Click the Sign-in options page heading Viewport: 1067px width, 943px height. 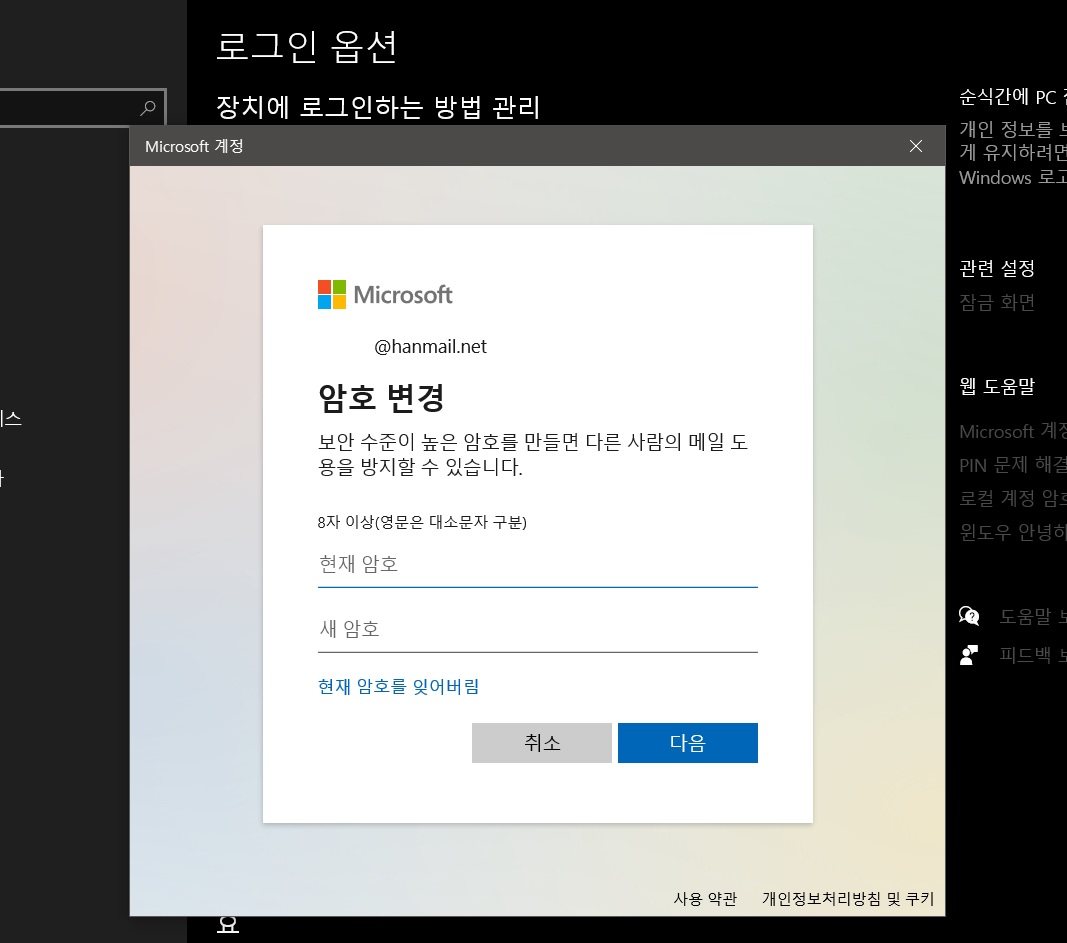tap(306, 47)
